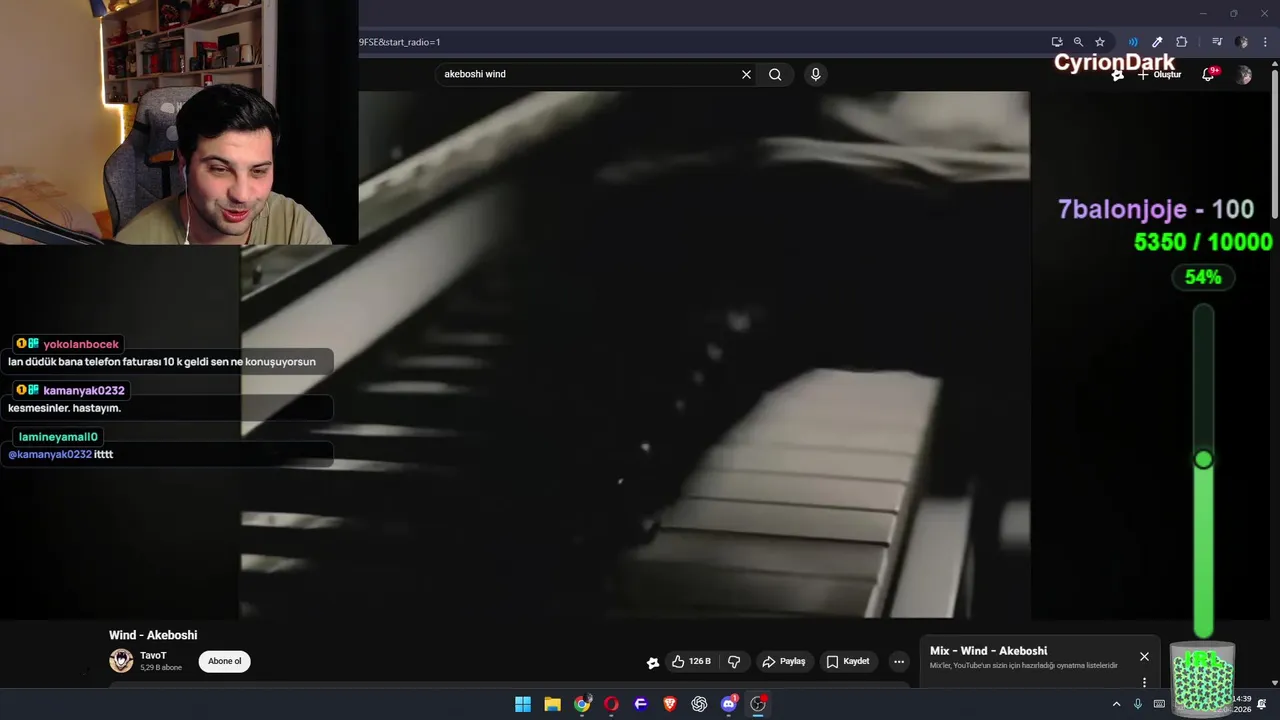This screenshot has height=720, width=1280.
Task: Like the video showing 126 B likes
Action: [691, 661]
